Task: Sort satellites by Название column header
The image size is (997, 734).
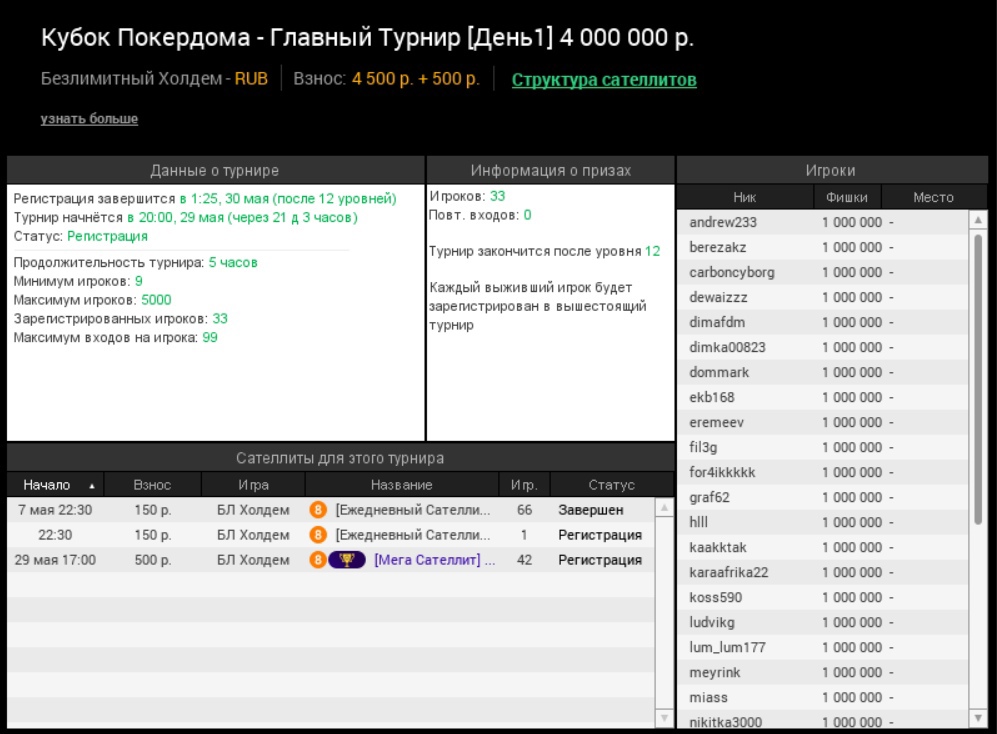Action: pos(401,485)
